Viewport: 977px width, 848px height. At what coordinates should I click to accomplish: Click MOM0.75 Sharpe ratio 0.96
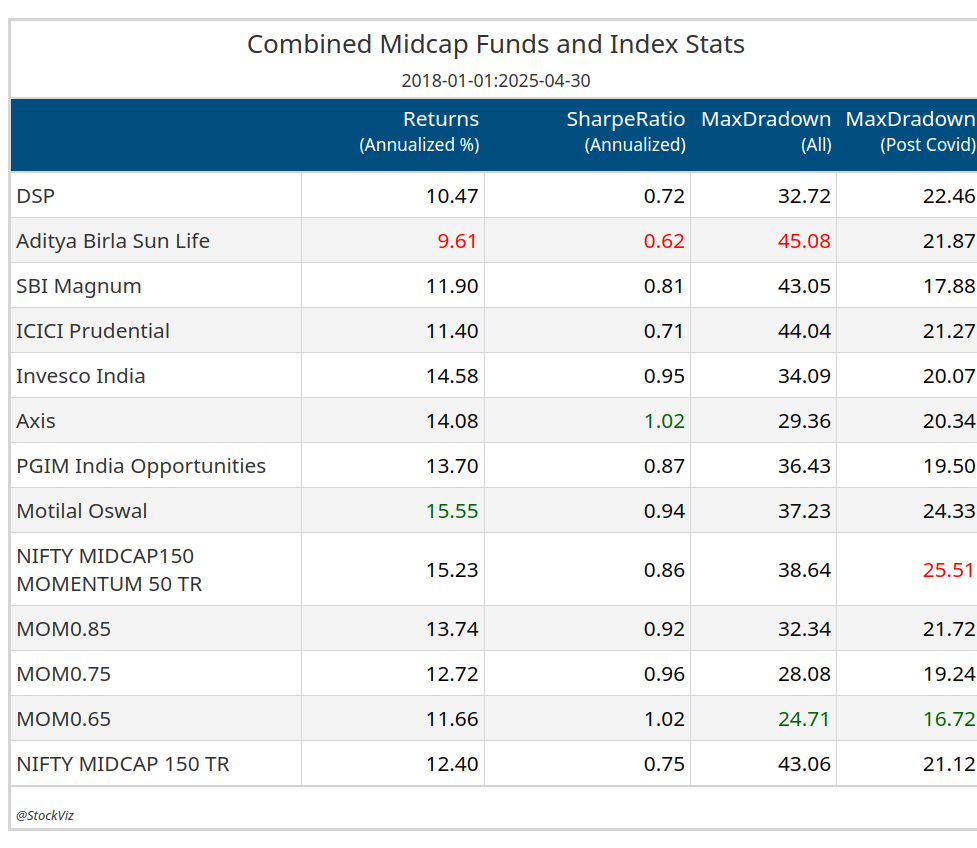pyautogui.click(x=664, y=674)
